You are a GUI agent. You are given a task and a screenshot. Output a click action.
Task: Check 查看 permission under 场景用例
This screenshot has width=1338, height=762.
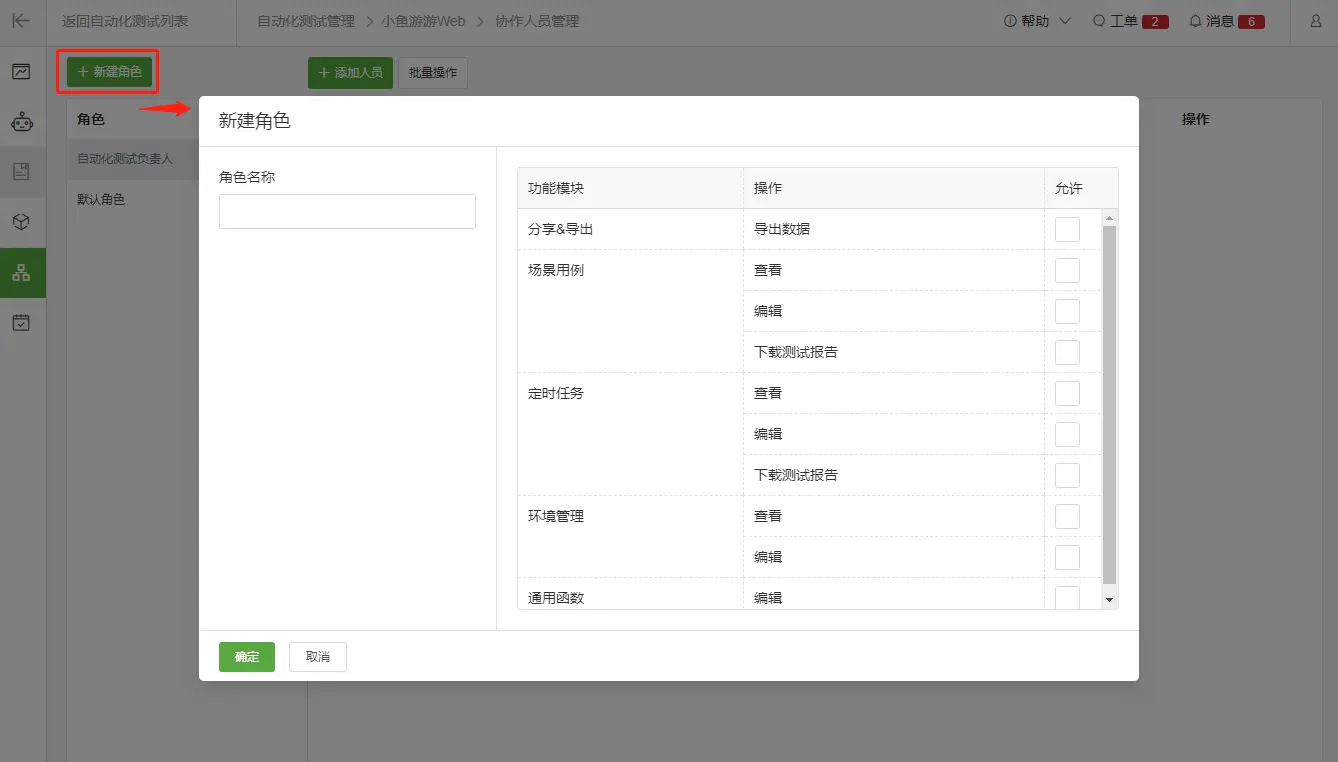tap(1067, 269)
